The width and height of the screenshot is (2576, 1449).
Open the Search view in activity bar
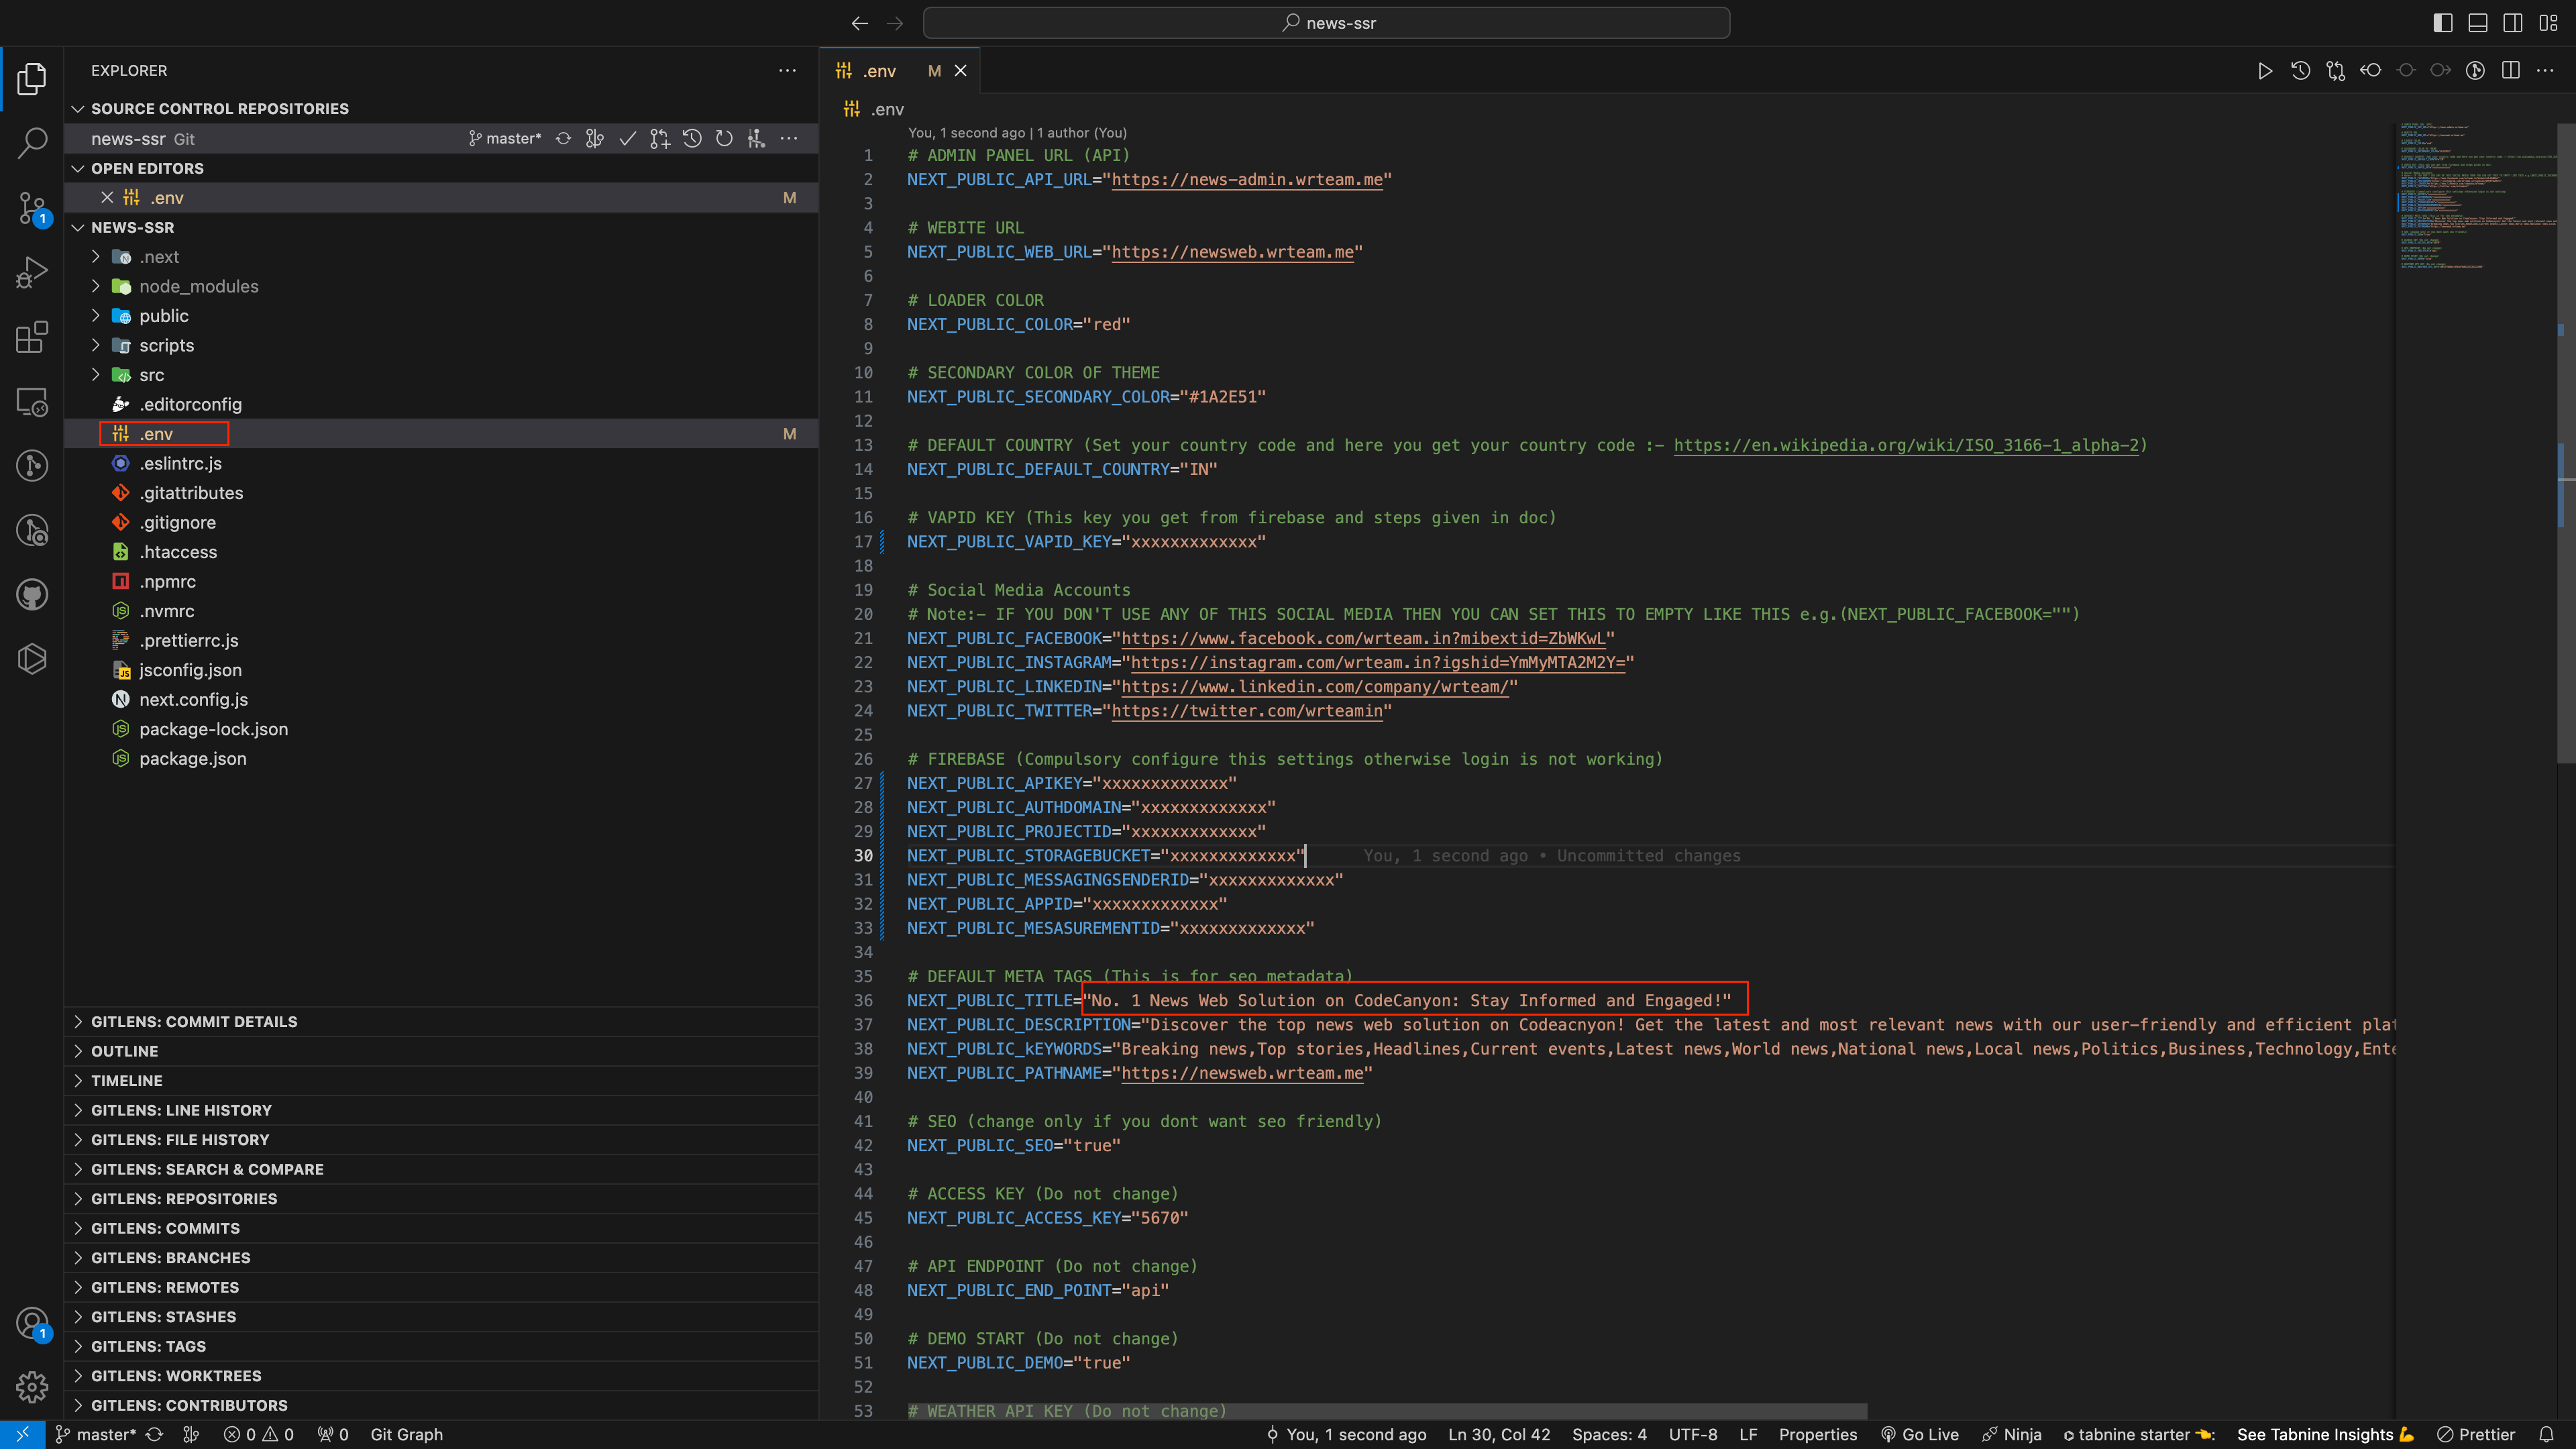point(32,142)
